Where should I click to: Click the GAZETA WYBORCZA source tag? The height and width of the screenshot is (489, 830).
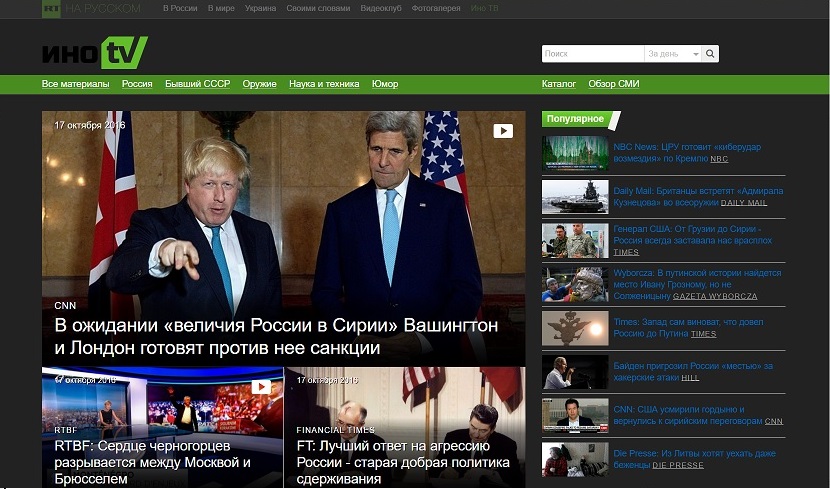click(715, 296)
